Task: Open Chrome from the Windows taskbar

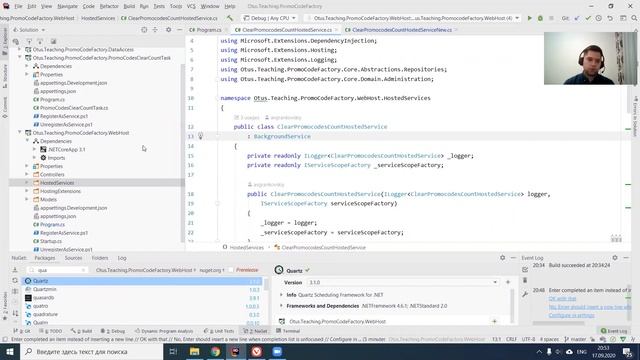Action: (215, 351)
